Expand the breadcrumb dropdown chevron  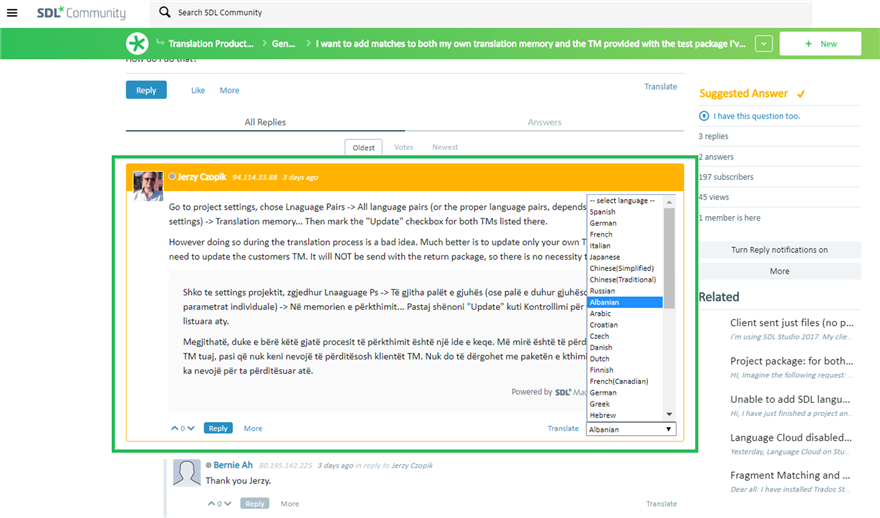[x=764, y=43]
